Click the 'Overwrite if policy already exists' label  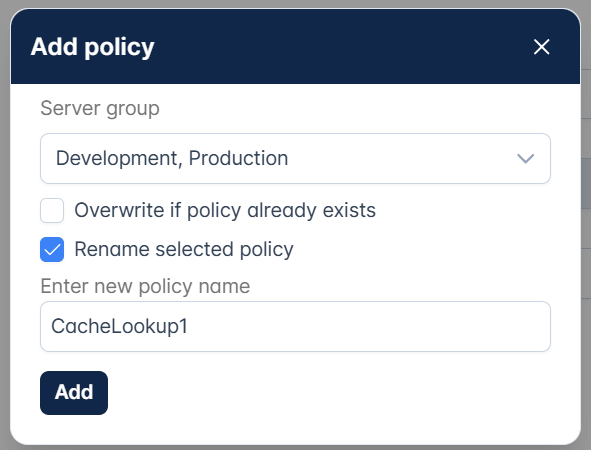[225, 210]
